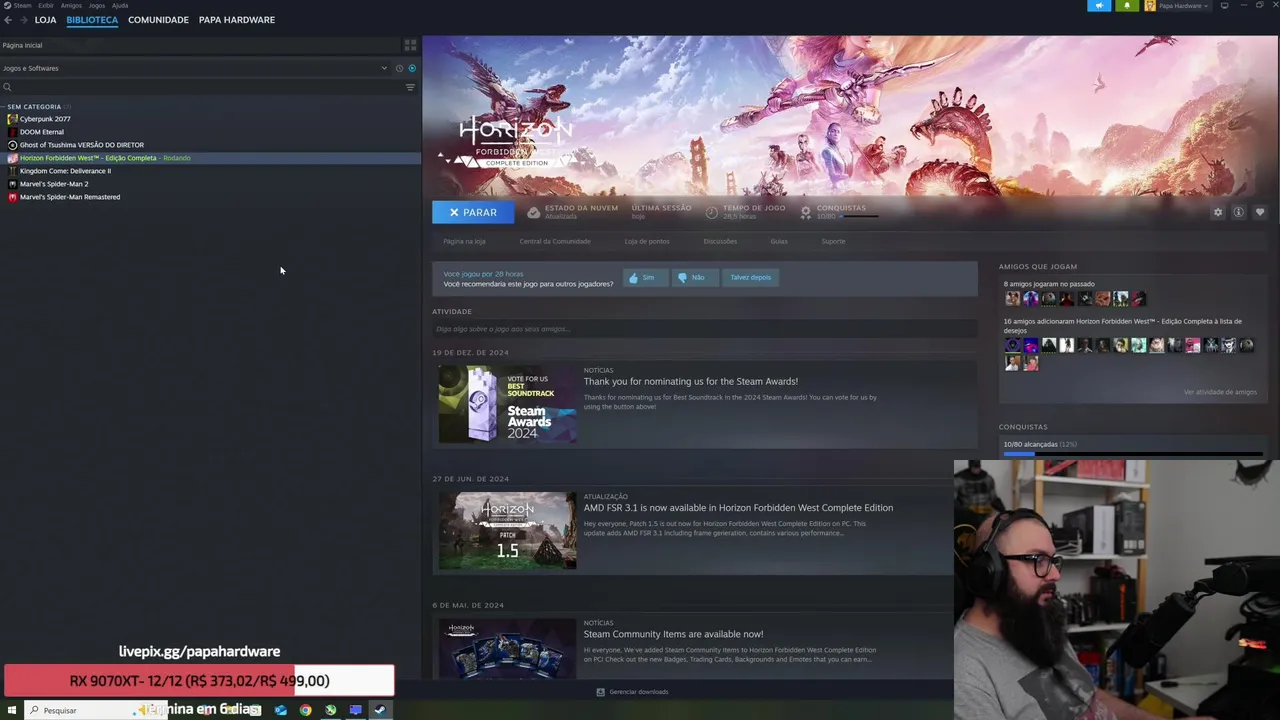Open the Amigos menu
1280x720 pixels.
(71, 5)
